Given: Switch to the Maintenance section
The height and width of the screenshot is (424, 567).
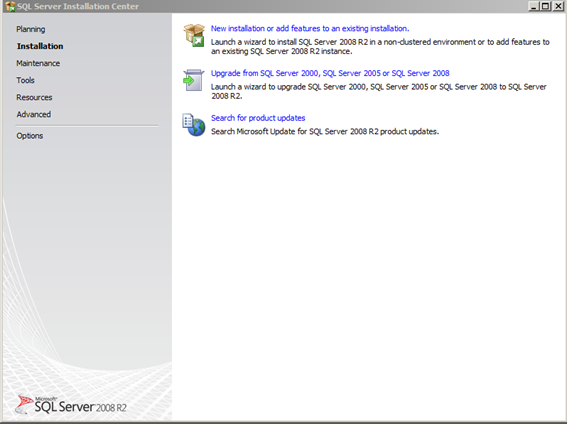Looking at the screenshot, I should [38, 63].
